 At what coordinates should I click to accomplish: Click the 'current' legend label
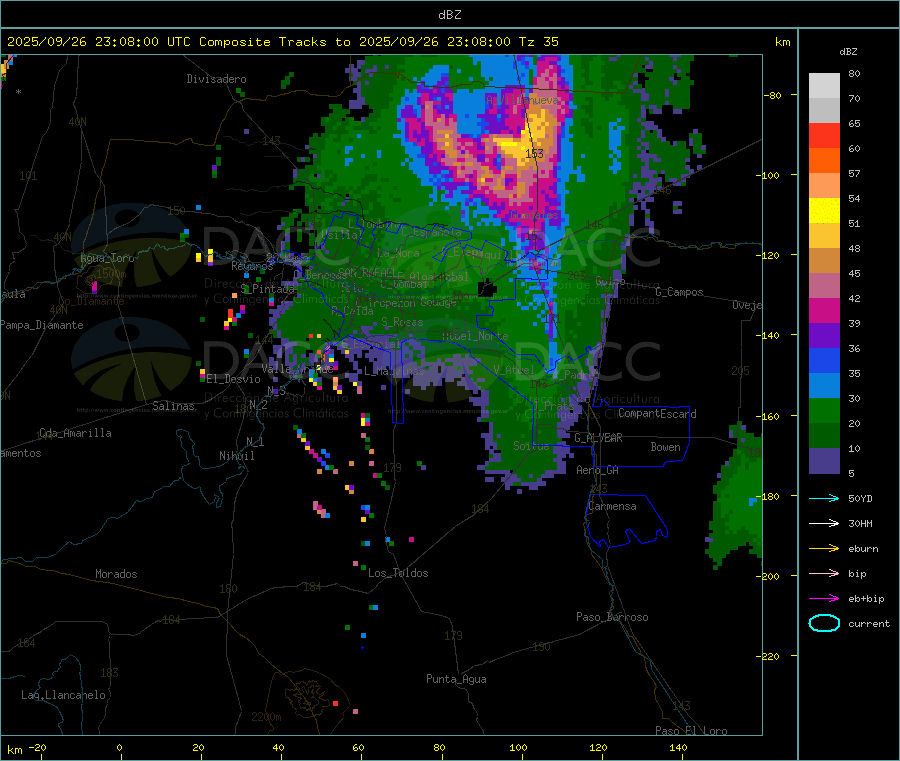pos(869,624)
